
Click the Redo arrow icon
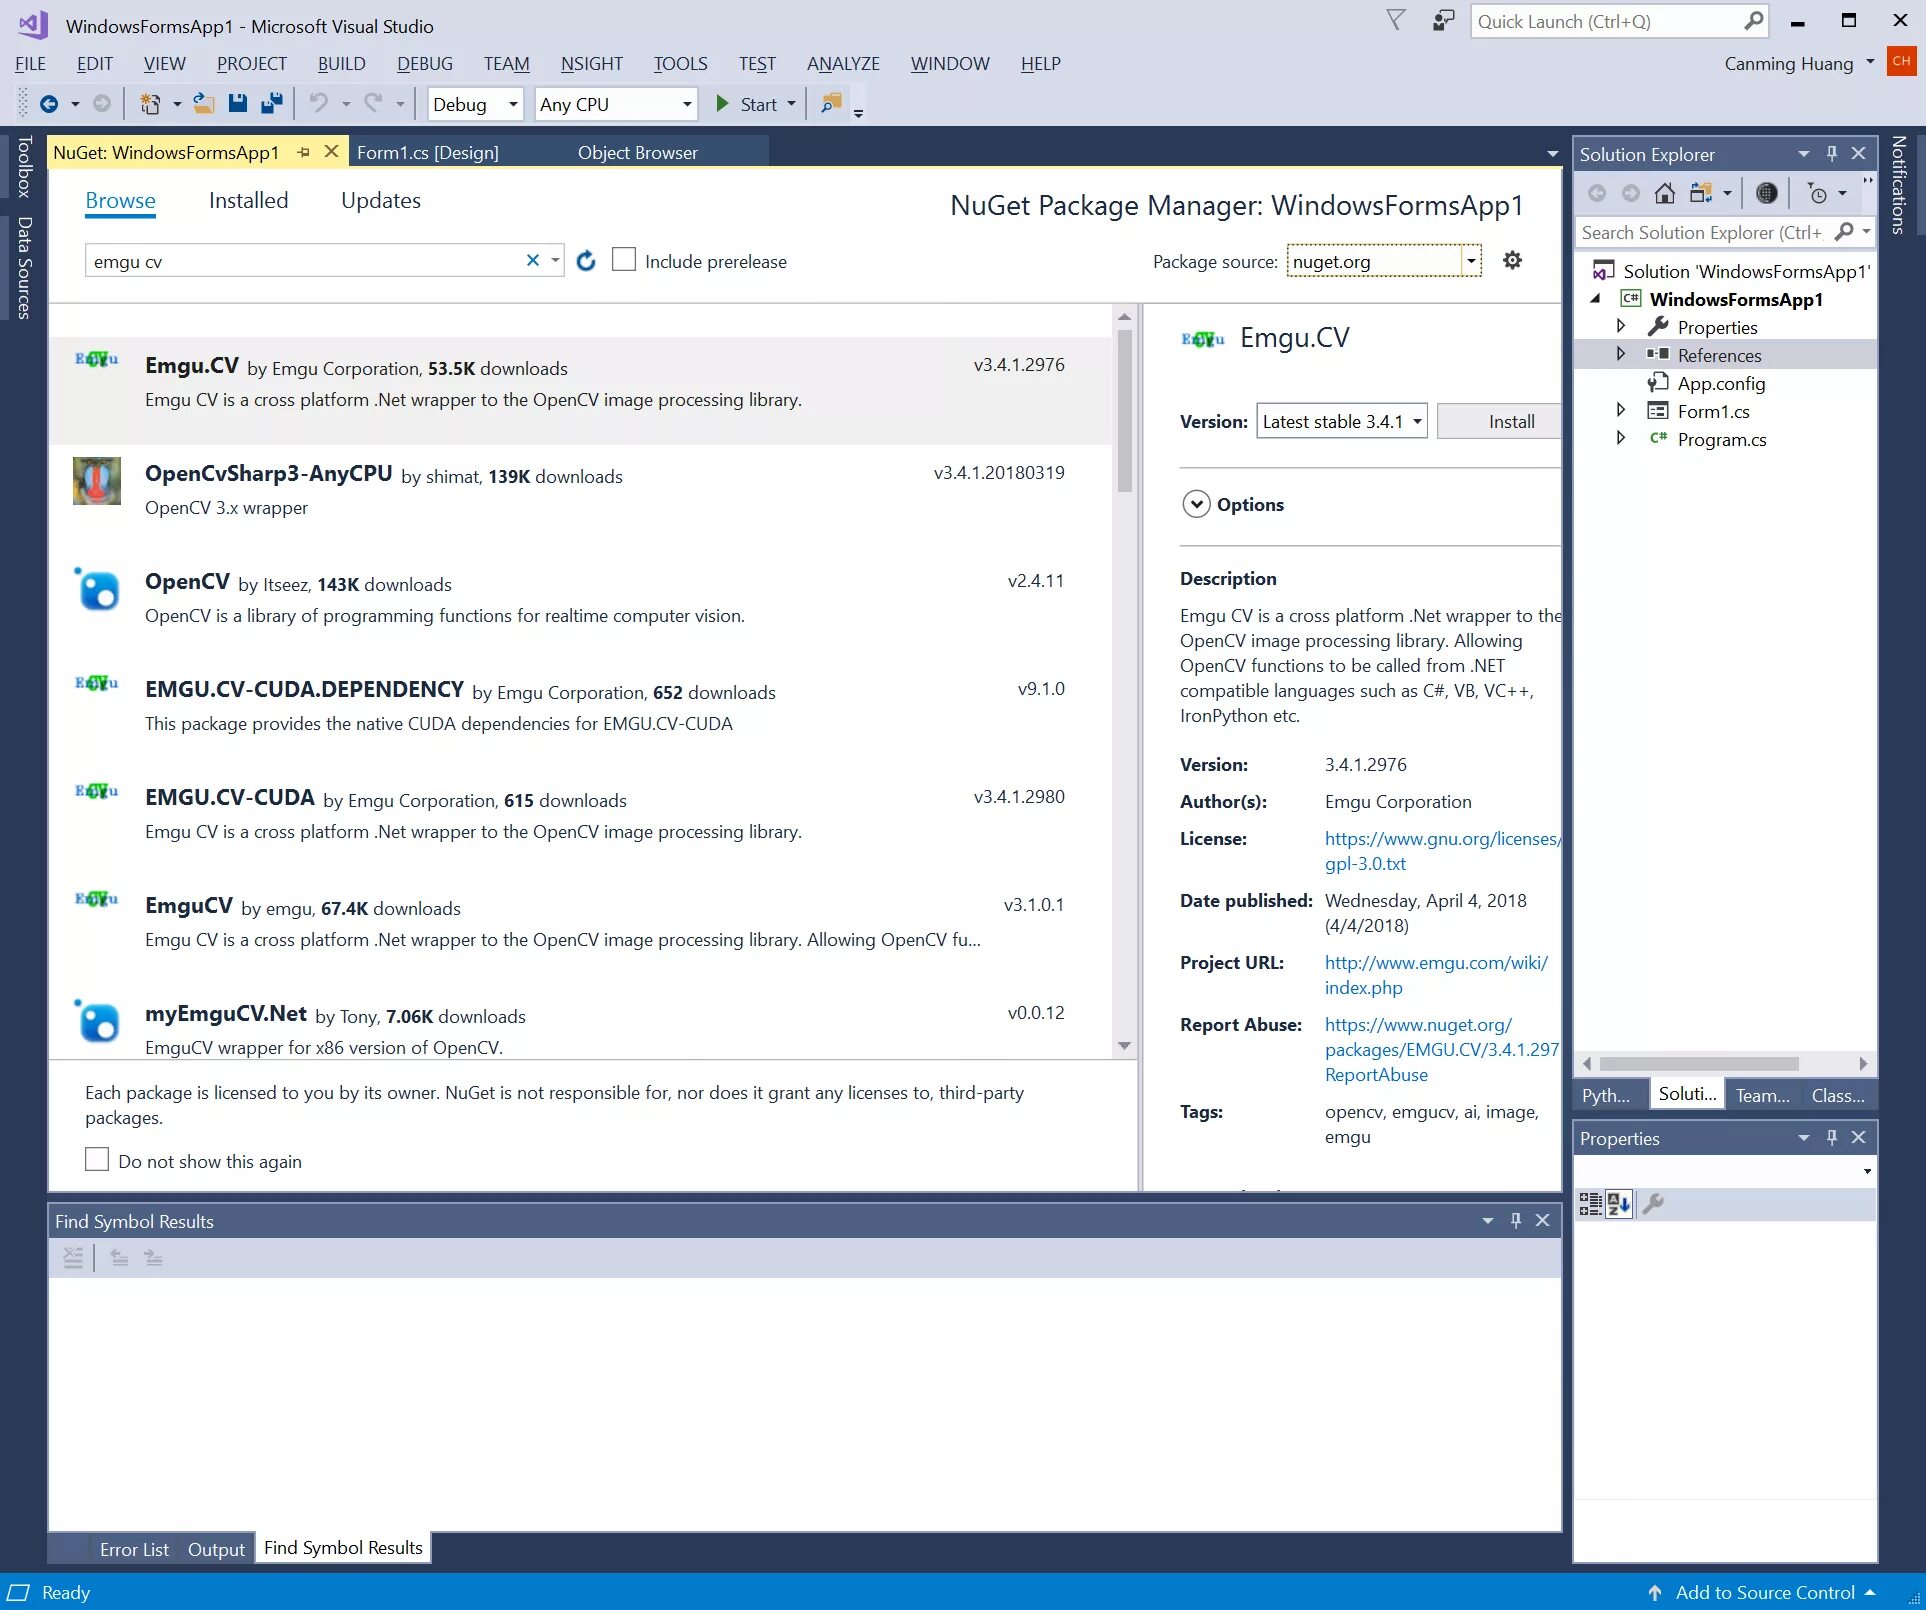(373, 103)
